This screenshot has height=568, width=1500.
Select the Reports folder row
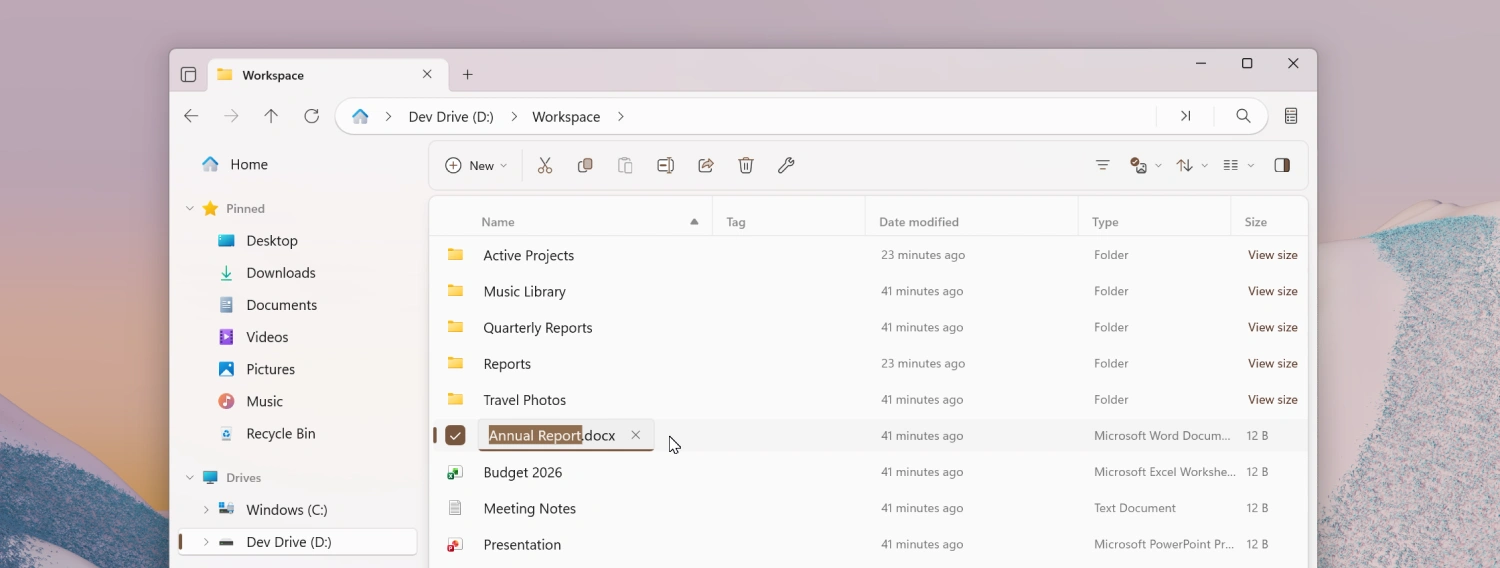coord(868,364)
